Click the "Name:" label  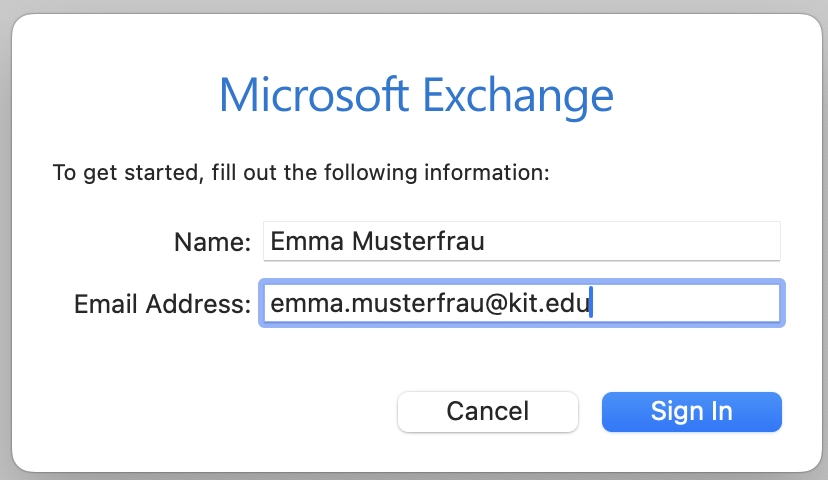212,242
